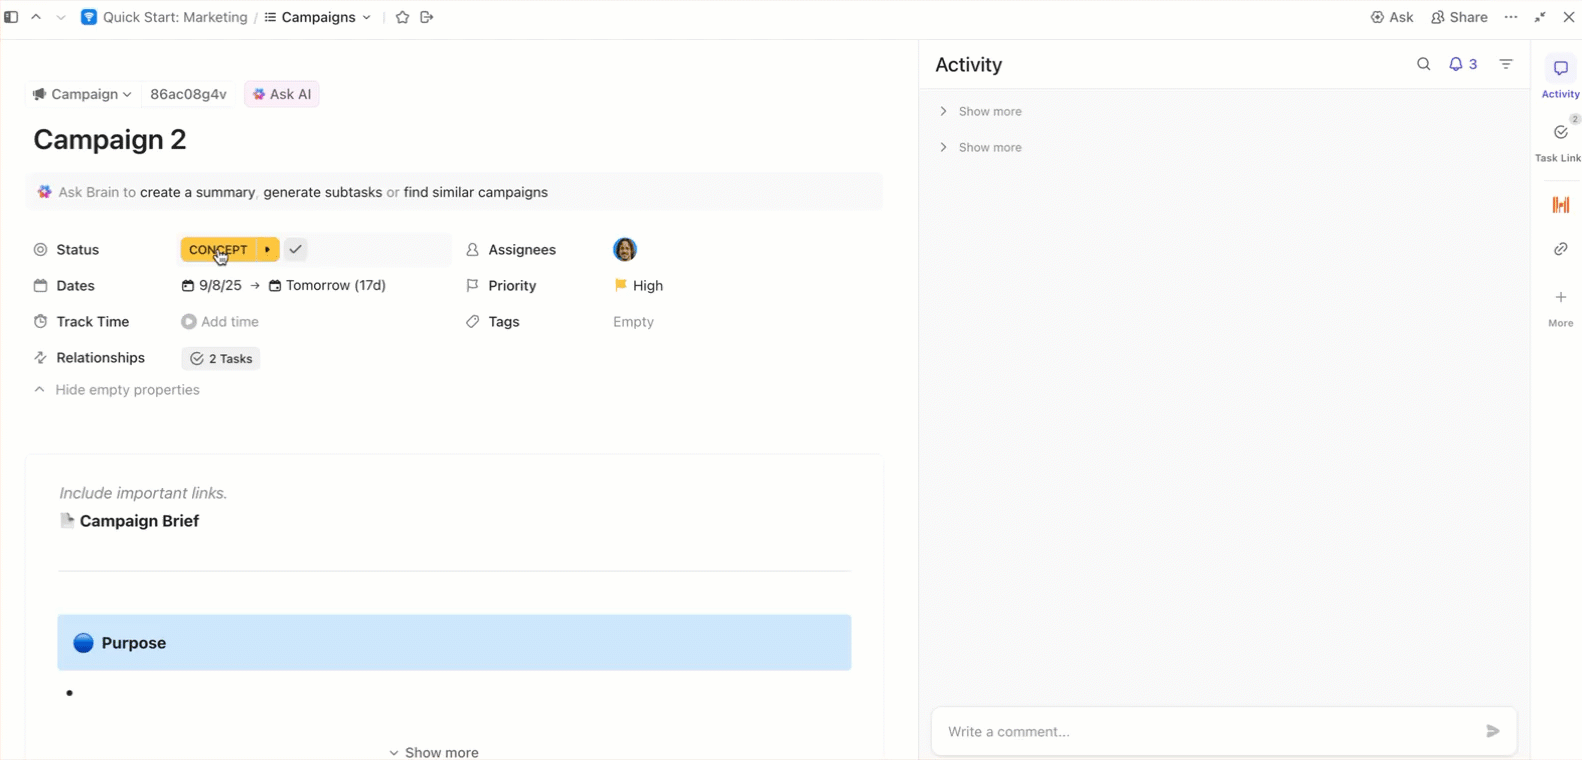The image size is (1582, 760).
Task: Click the orange bars sidebar icon
Action: [x=1560, y=205]
